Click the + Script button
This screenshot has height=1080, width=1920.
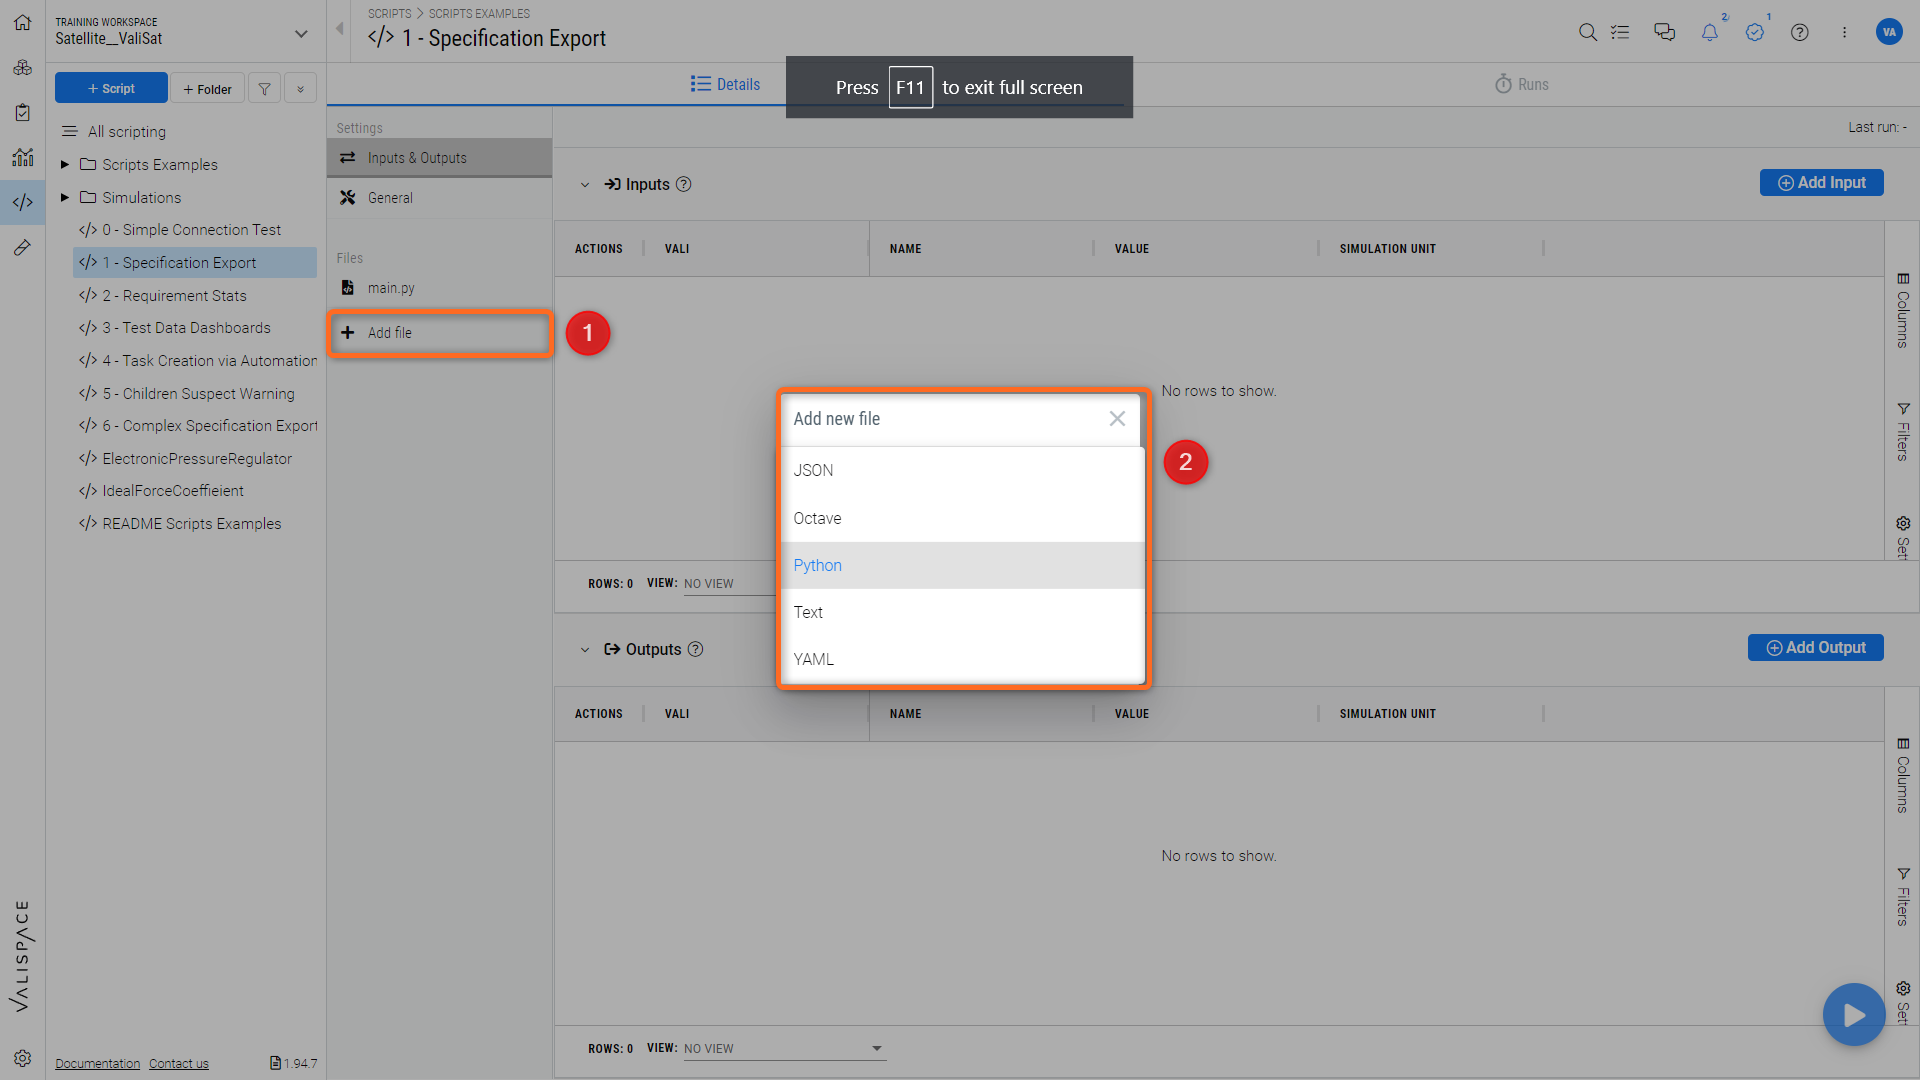(111, 88)
